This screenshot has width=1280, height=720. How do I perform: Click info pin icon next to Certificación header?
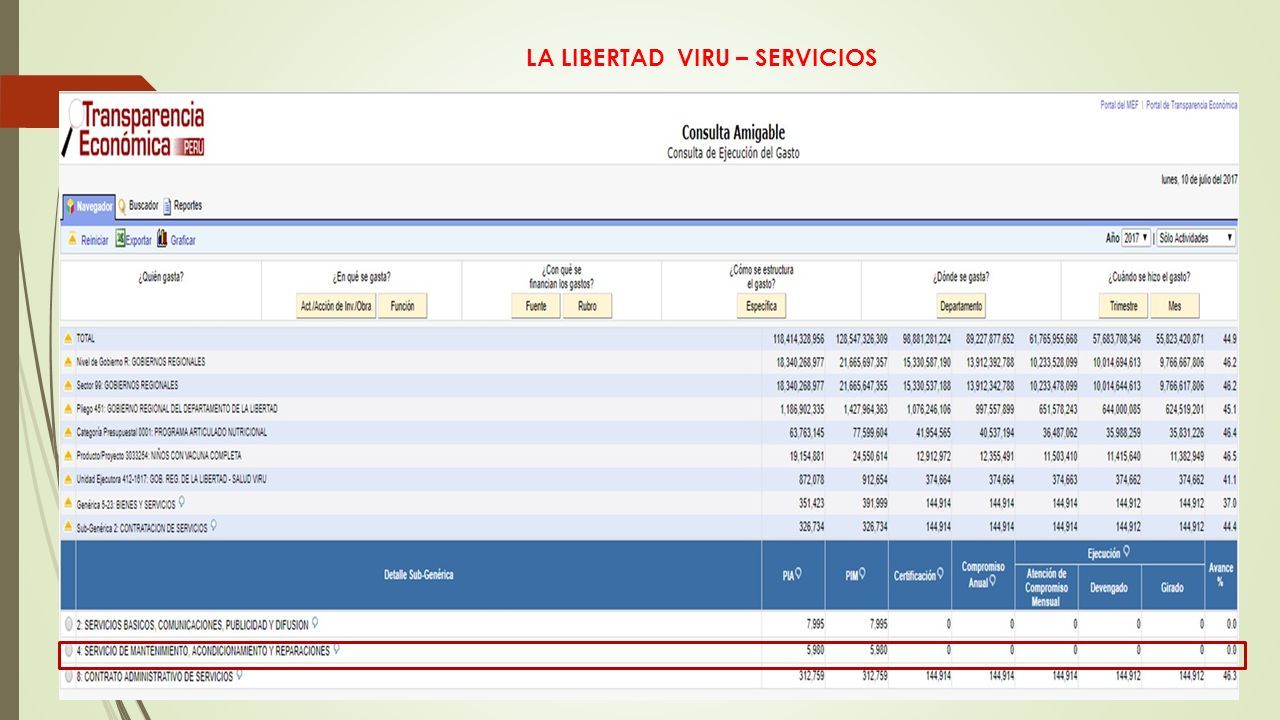(941, 574)
